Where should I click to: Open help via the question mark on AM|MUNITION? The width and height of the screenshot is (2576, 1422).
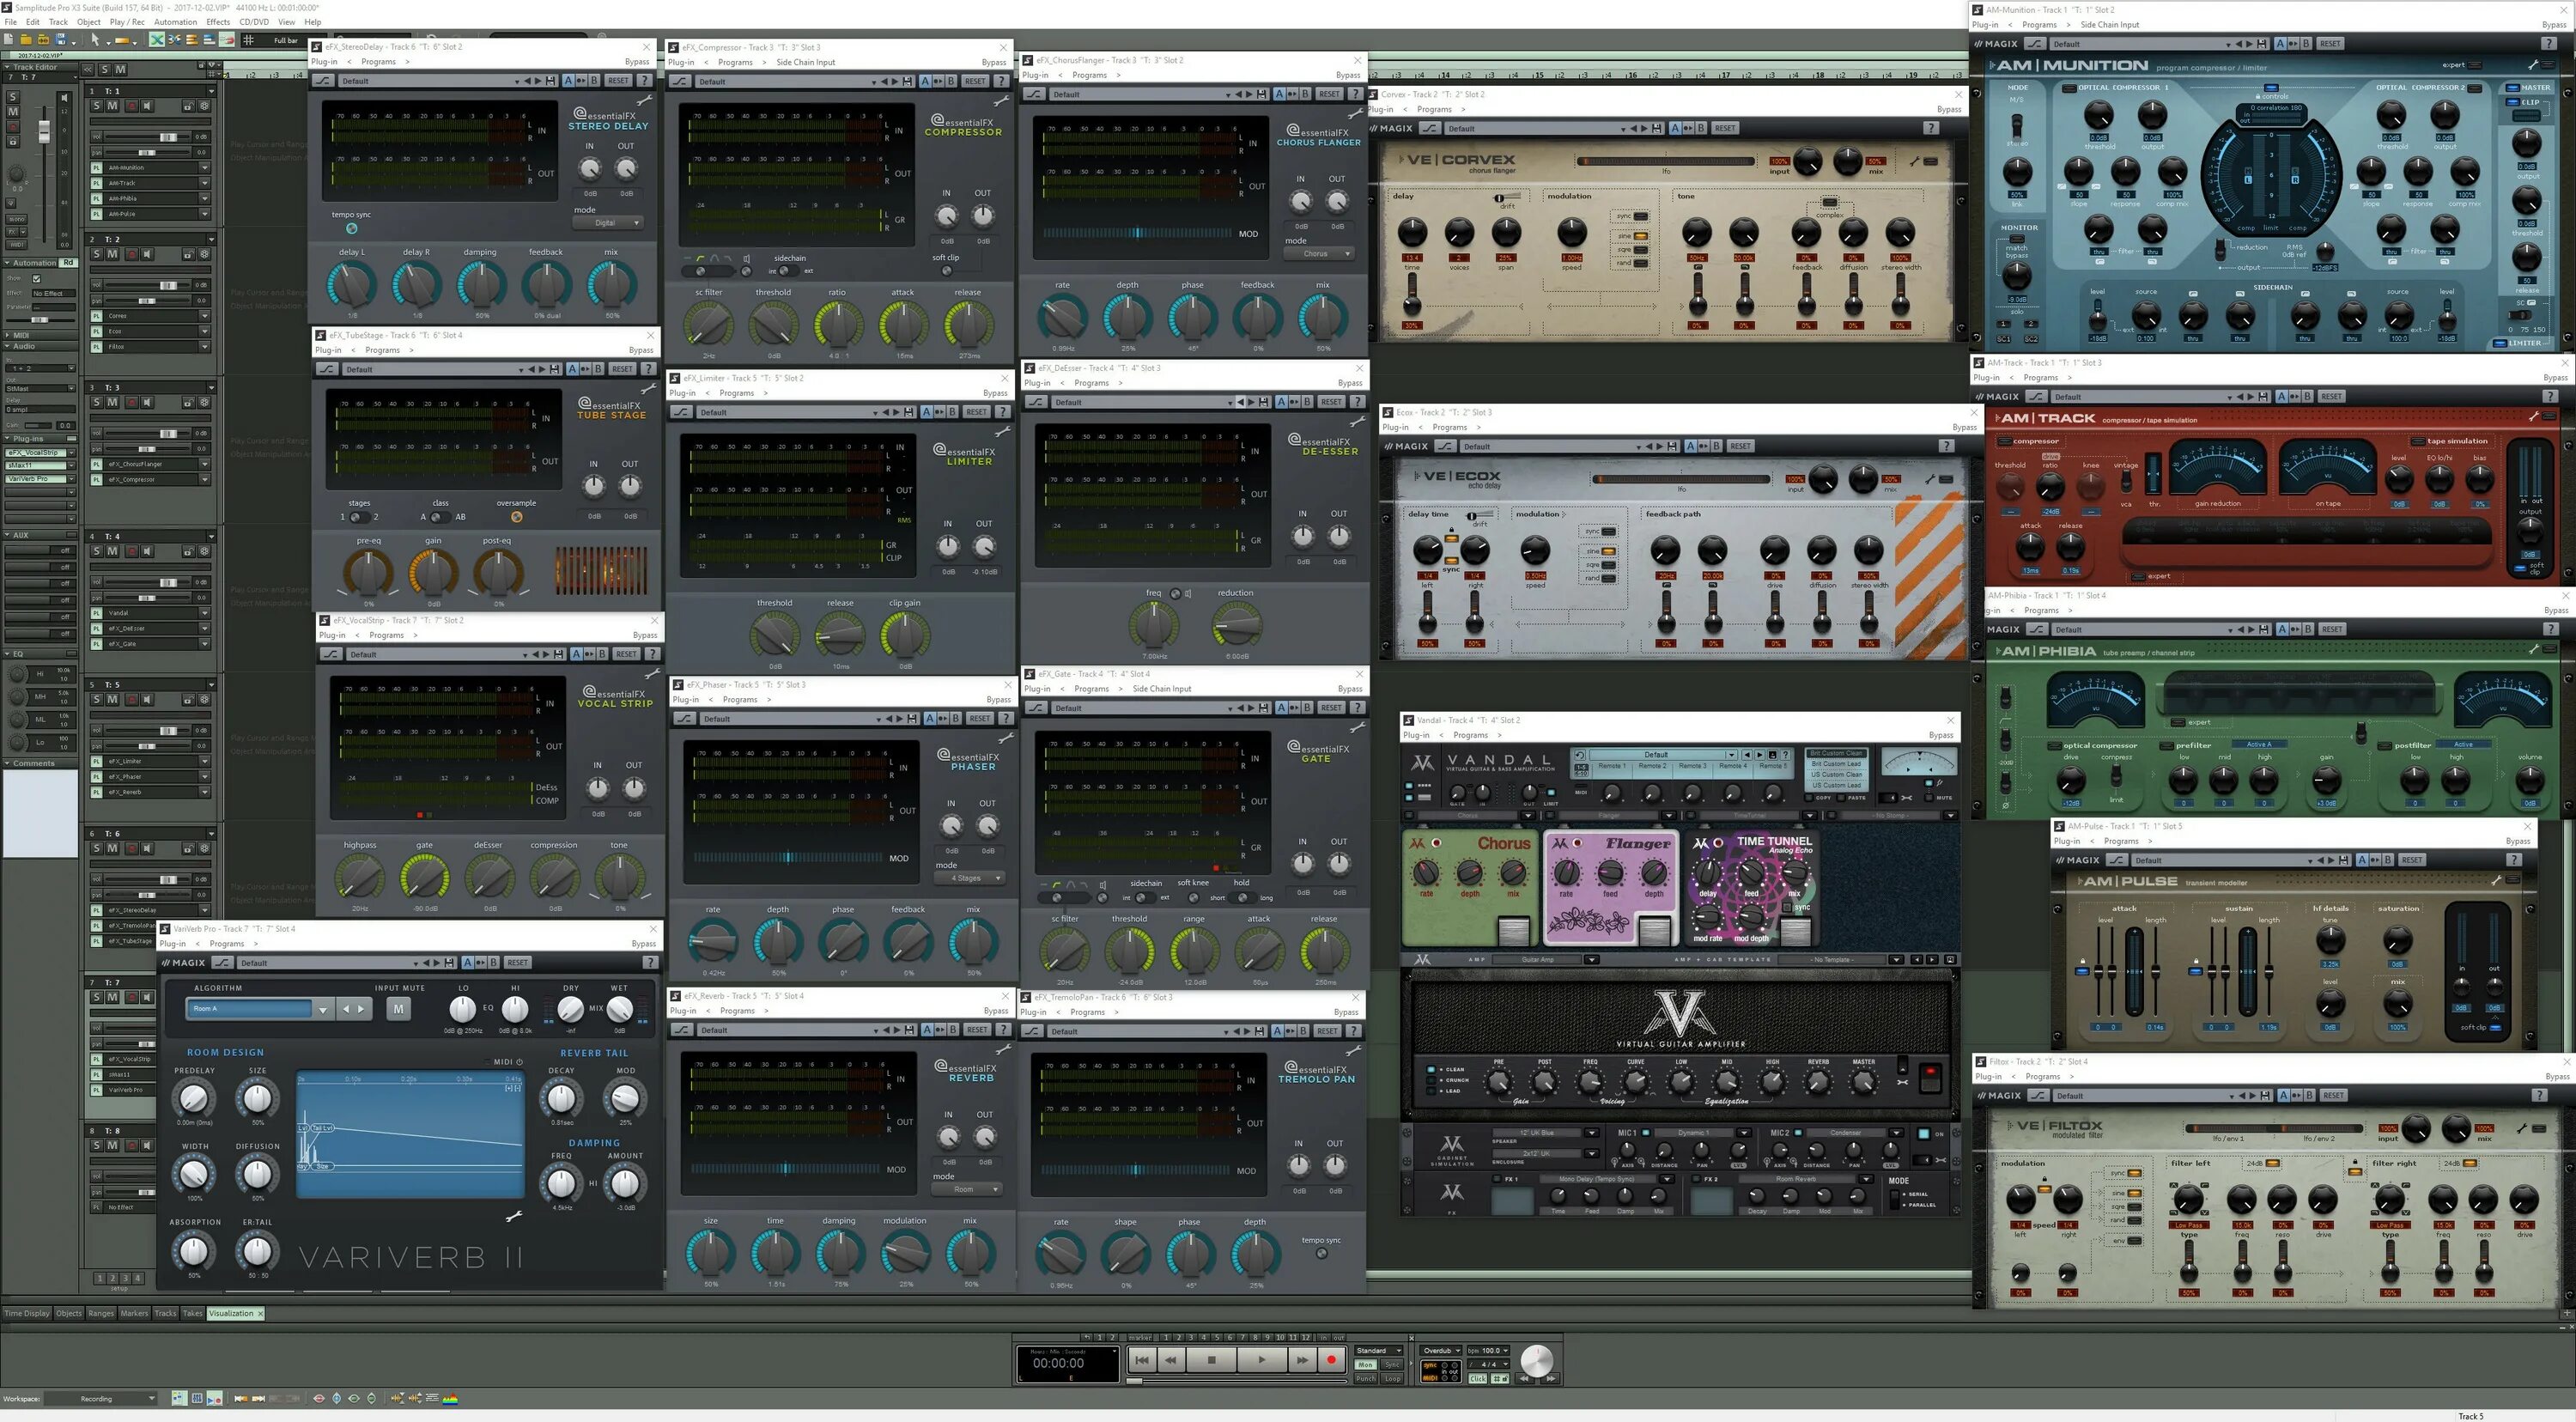(2549, 43)
